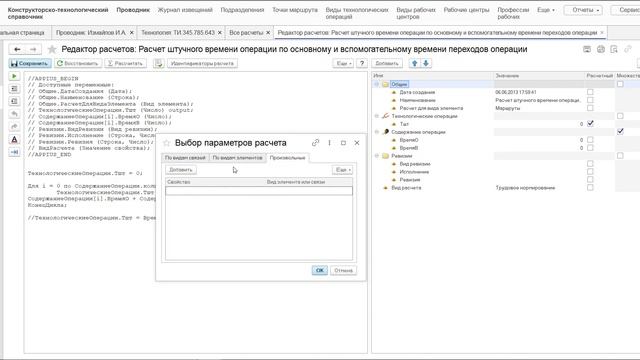640x360 pixels.
Task: Open the Отчеты dropdown in top bar
Action: [583, 10]
